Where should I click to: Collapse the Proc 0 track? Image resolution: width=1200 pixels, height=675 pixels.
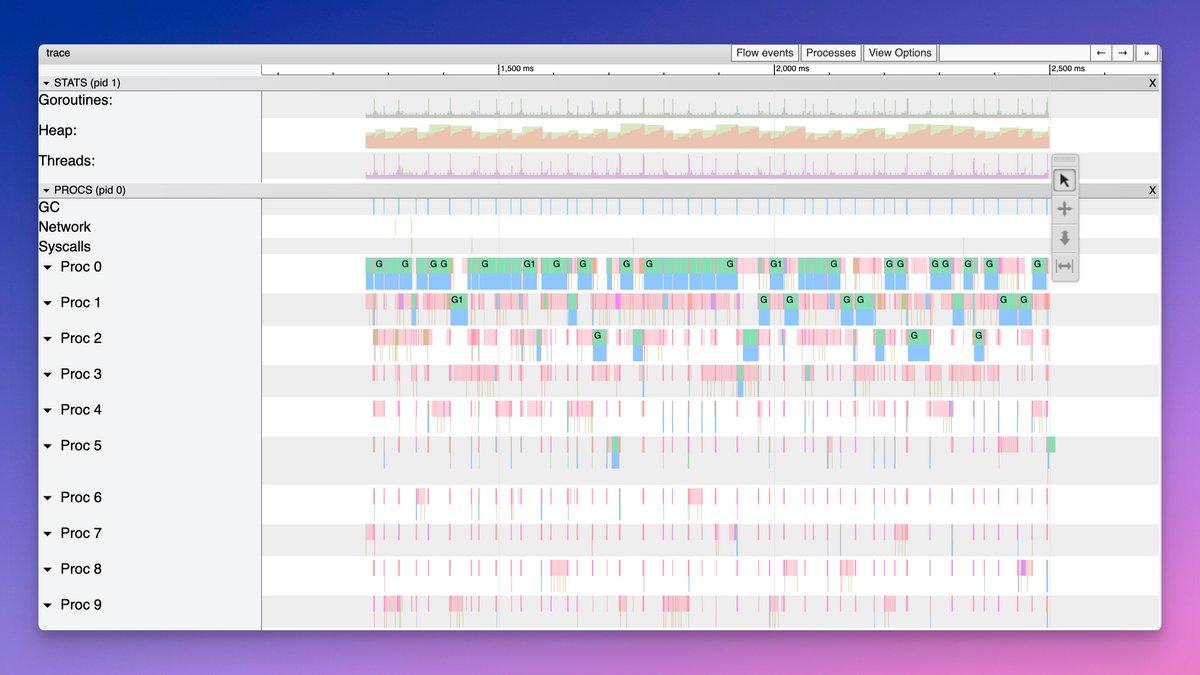[46, 267]
